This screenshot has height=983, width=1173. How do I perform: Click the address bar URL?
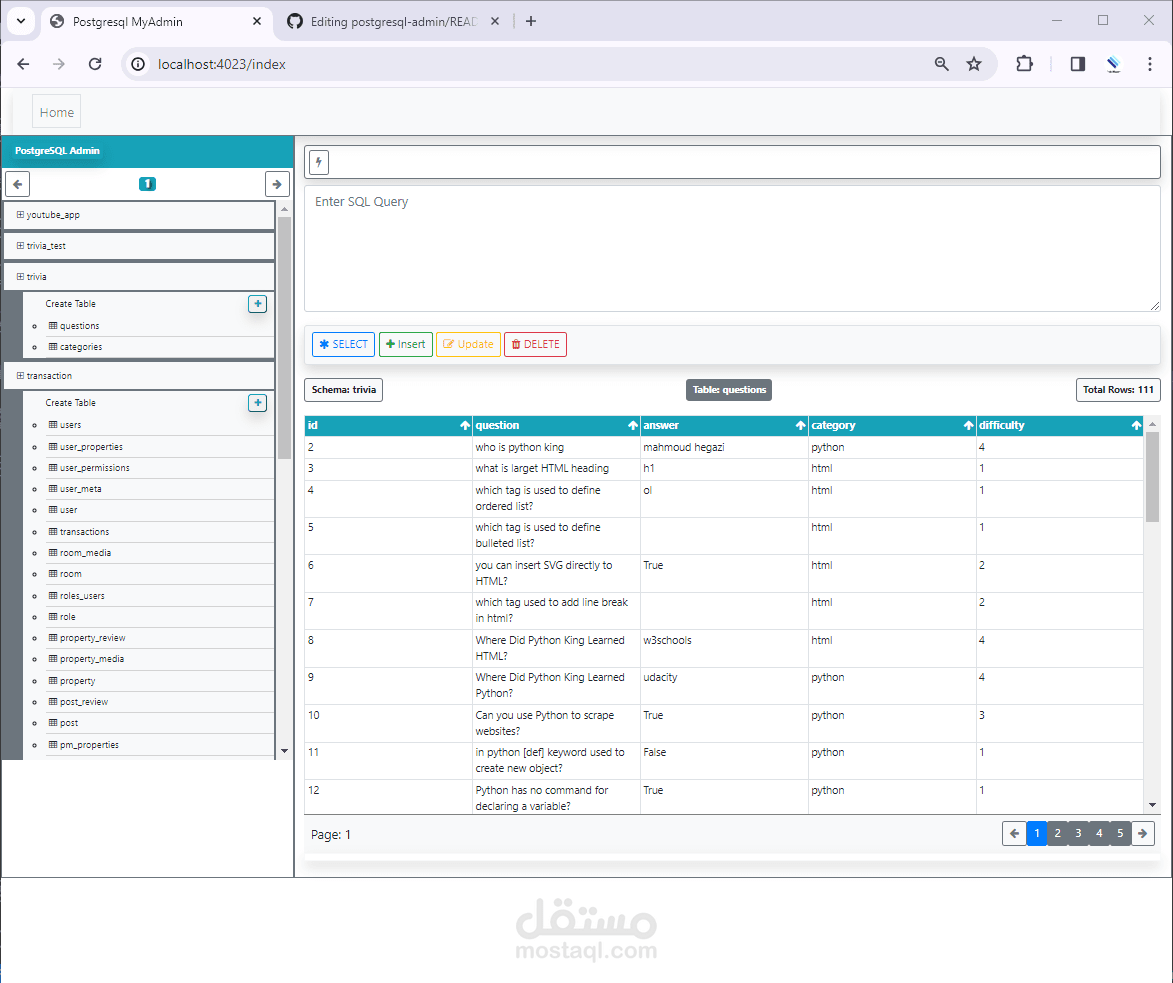coord(221,64)
